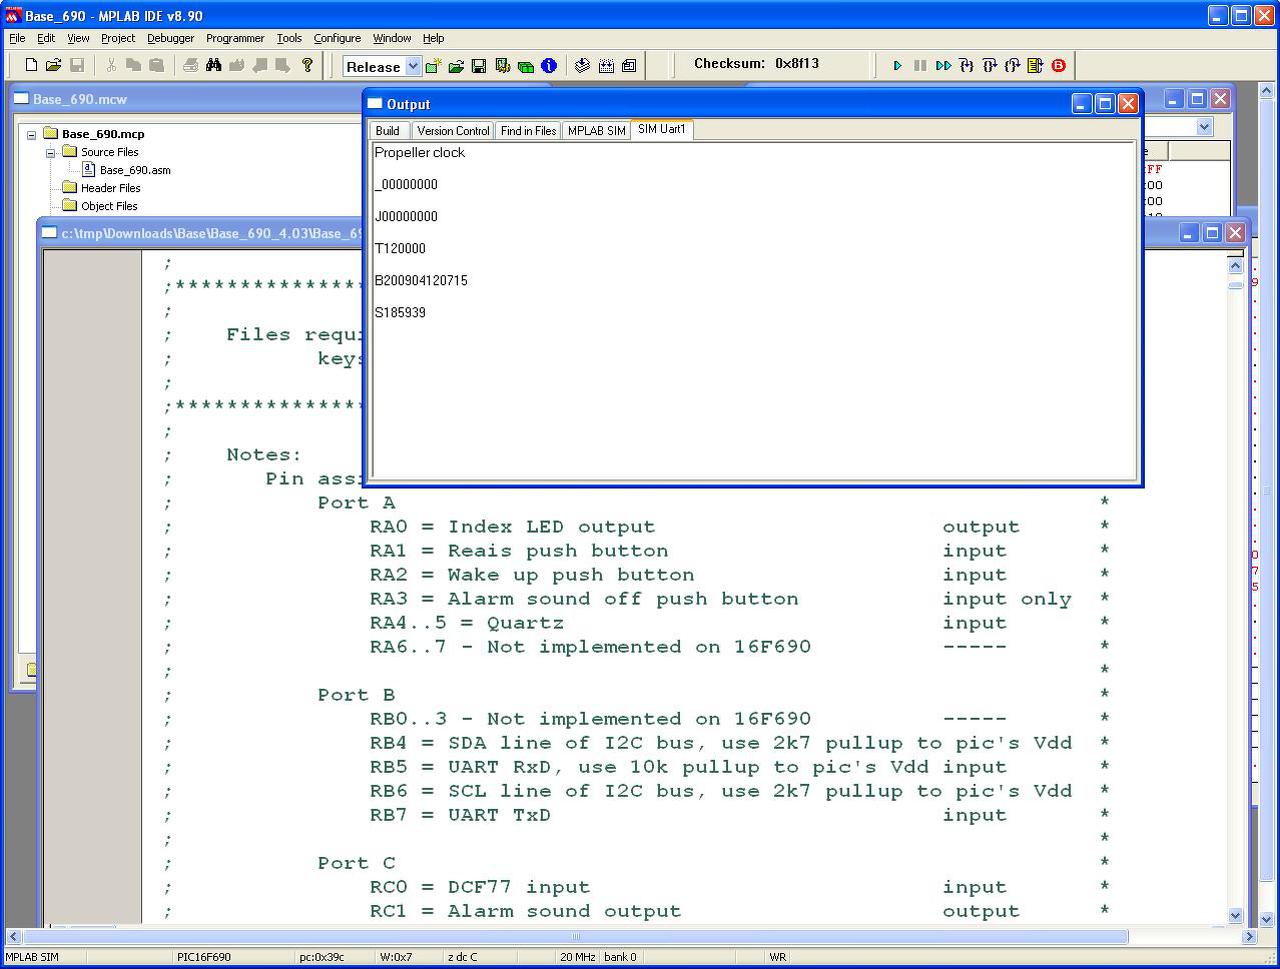Click the Open Project icon
The image size is (1280, 969).
[x=456, y=66]
